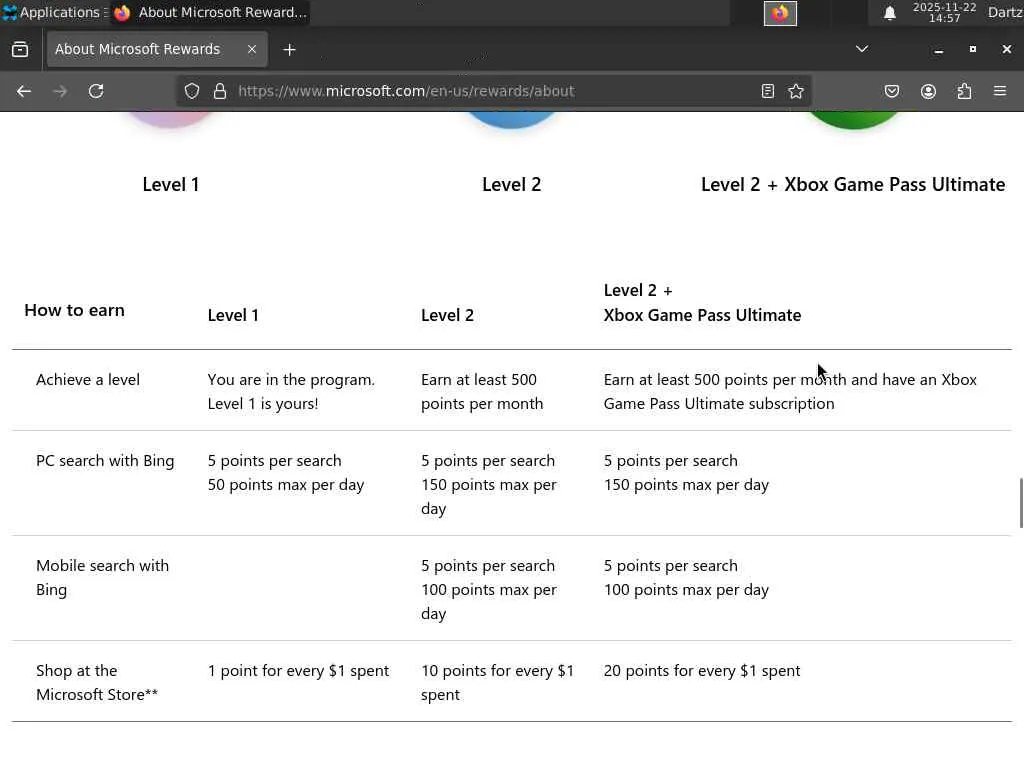
Task: Click 'Level 2 + Xbox Game Pass Ultimate' heading
Action: coord(853,185)
